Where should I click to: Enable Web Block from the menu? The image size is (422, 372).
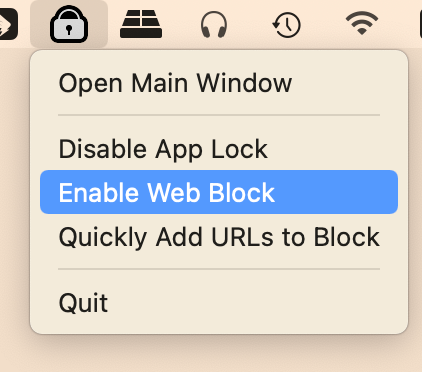219,192
